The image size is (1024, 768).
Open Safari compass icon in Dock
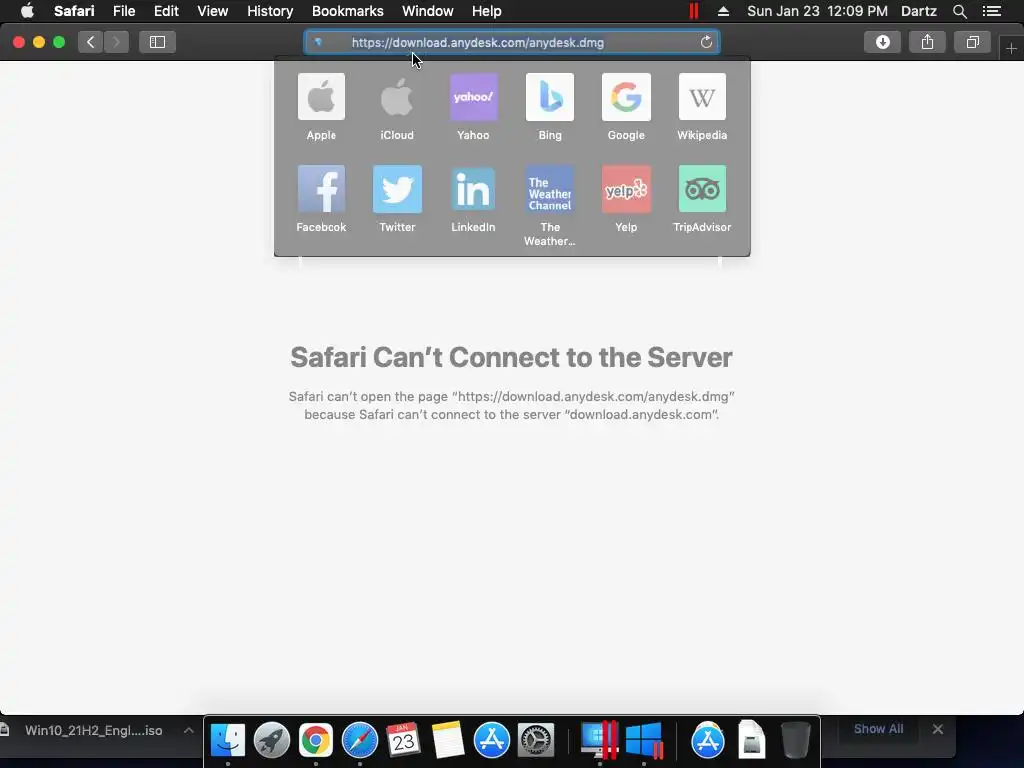click(360, 740)
